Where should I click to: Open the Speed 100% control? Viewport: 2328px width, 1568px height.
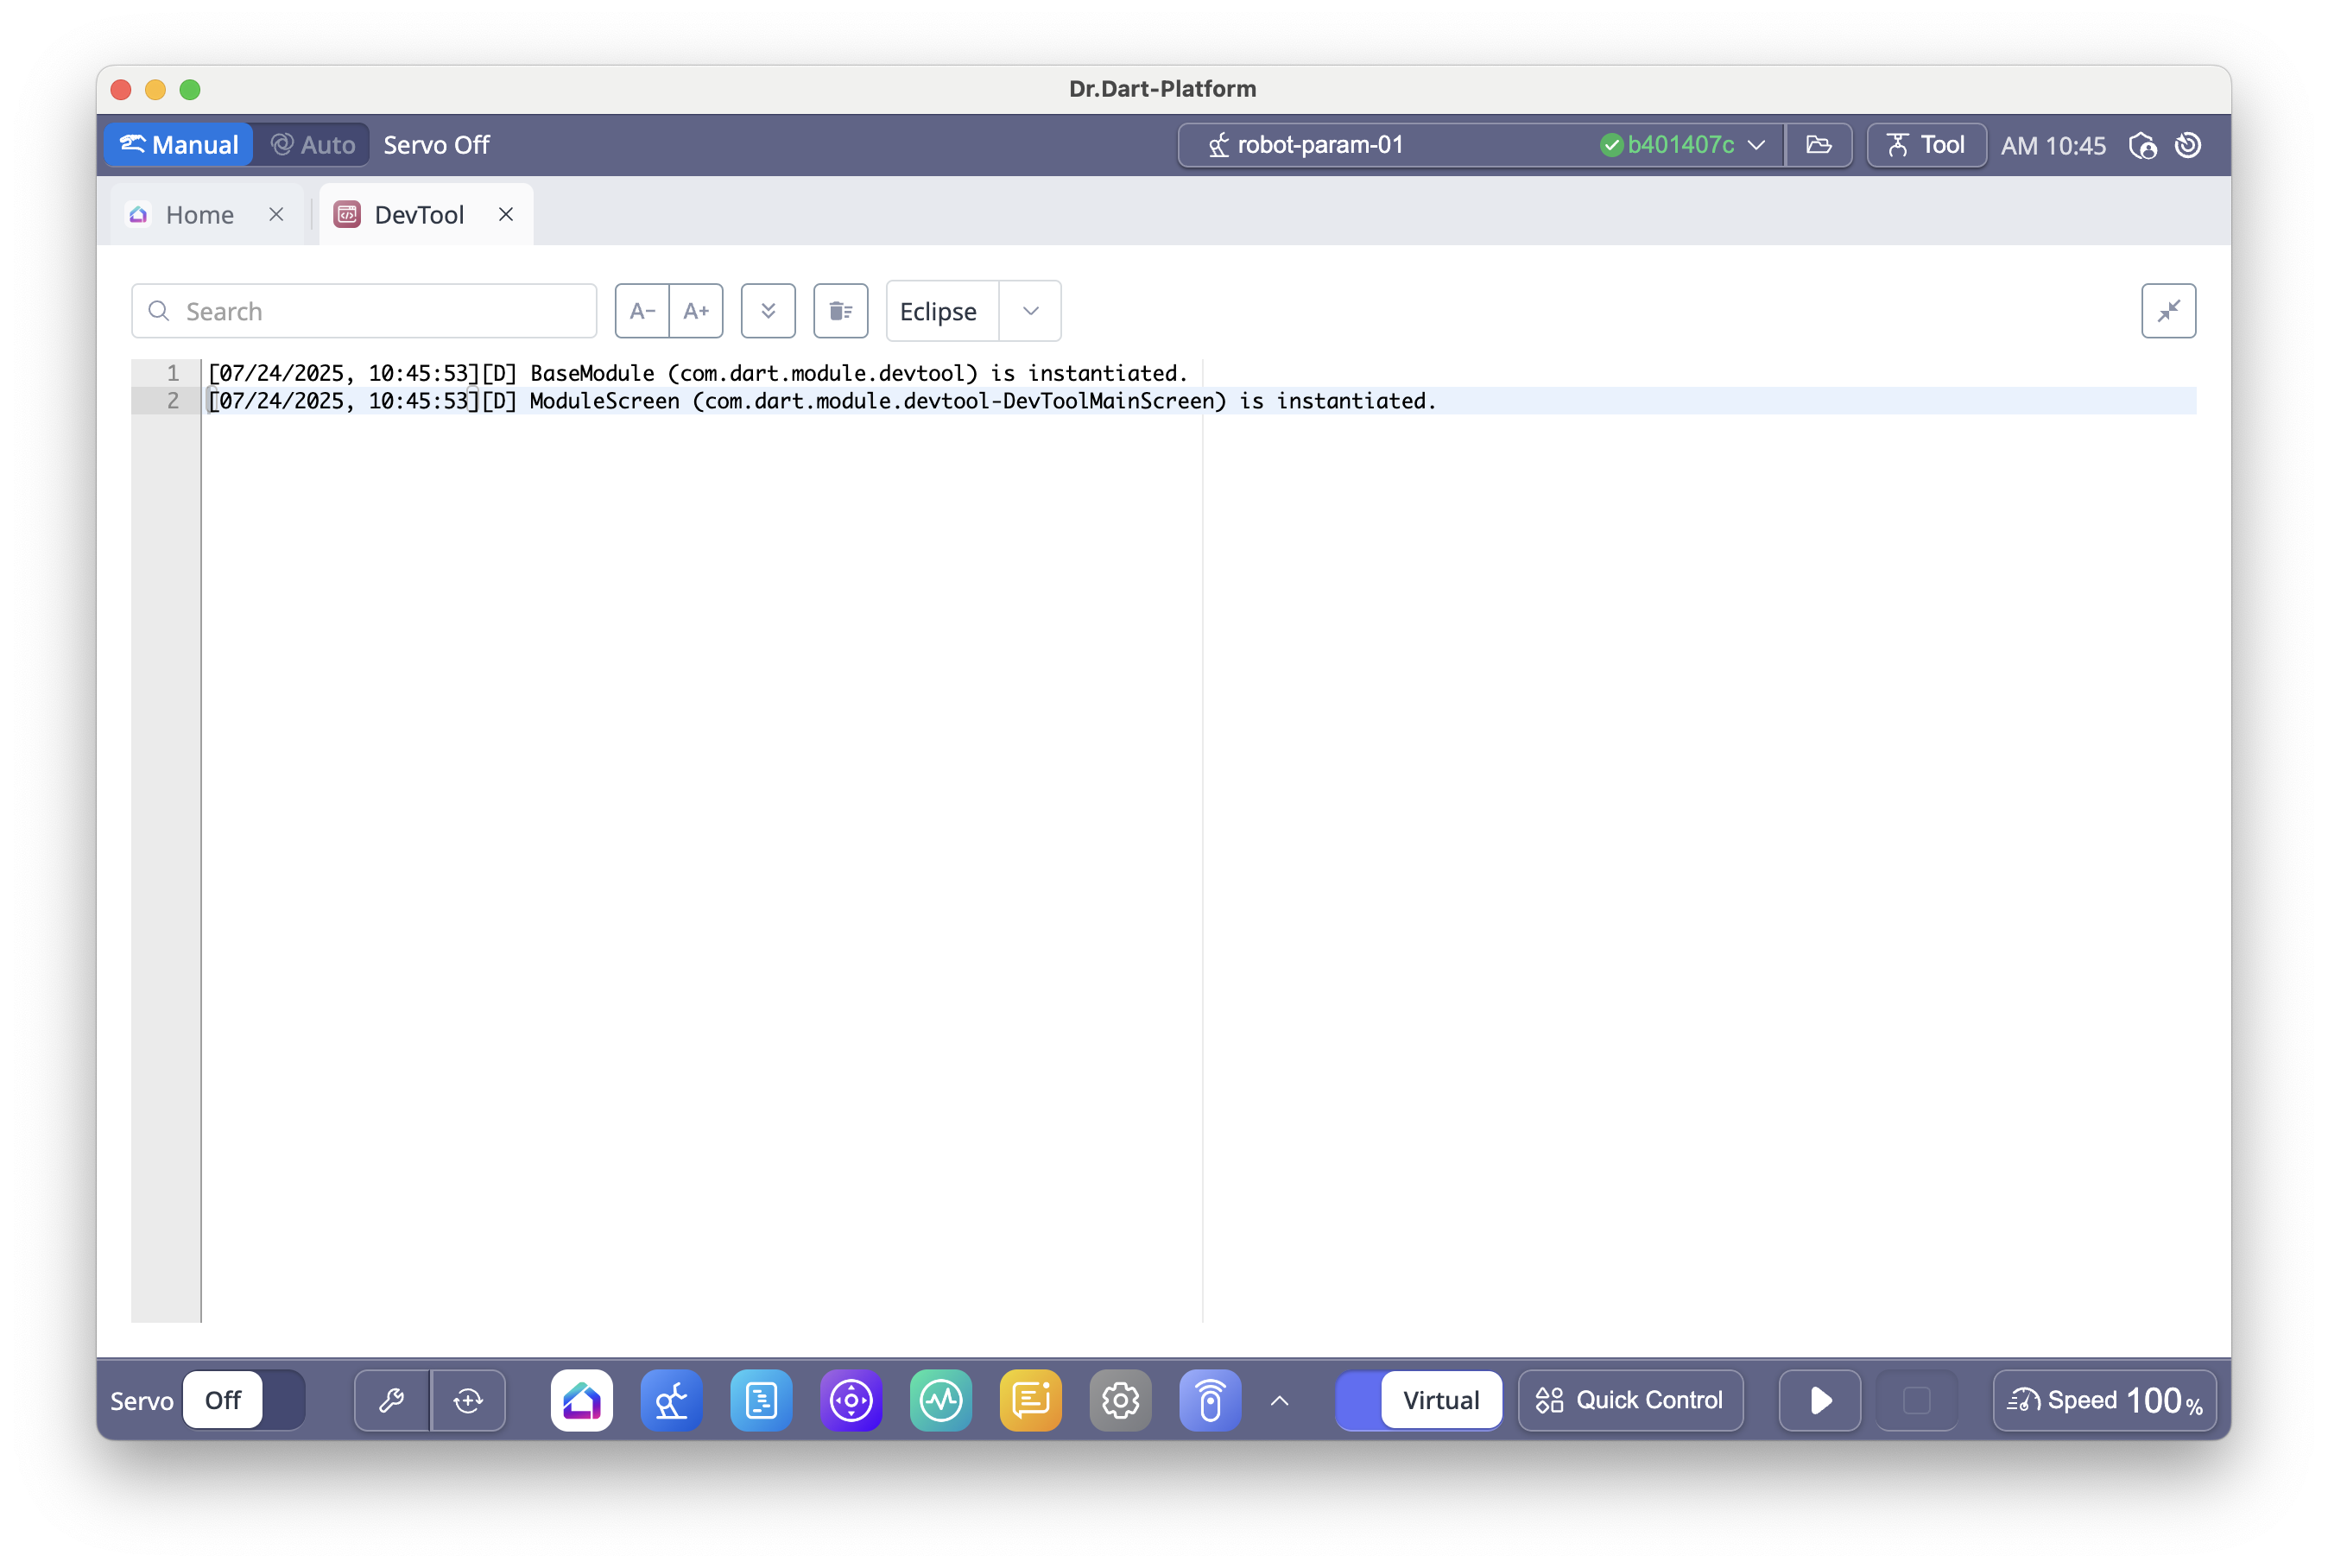(2104, 1400)
